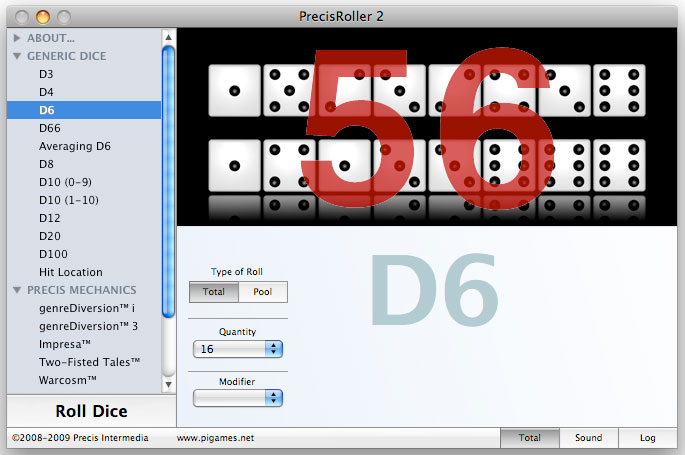Collapse the PRECIS MECHANICS section
685x455 pixels.
pos(17,290)
